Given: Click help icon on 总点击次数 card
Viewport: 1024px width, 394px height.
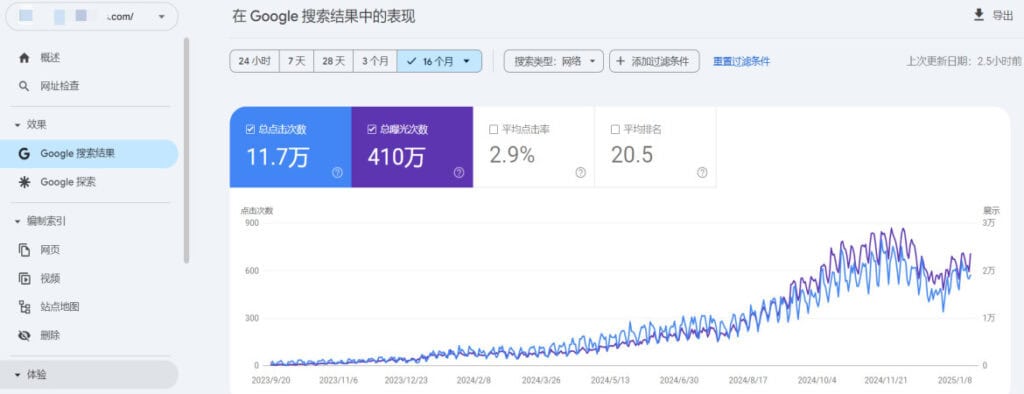Looking at the screenshot, I should pyautogui.click(x=337, y=172).
